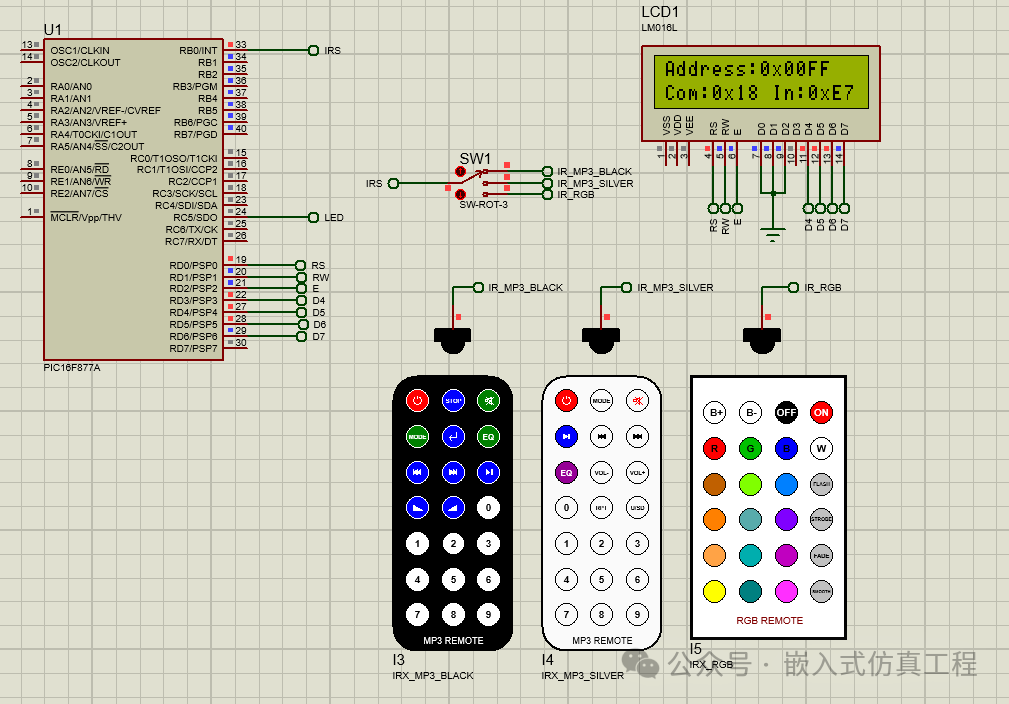The image size is (1009, 704).
Task: Click VOL+ button on silver remote
Action: coord(638,472)
